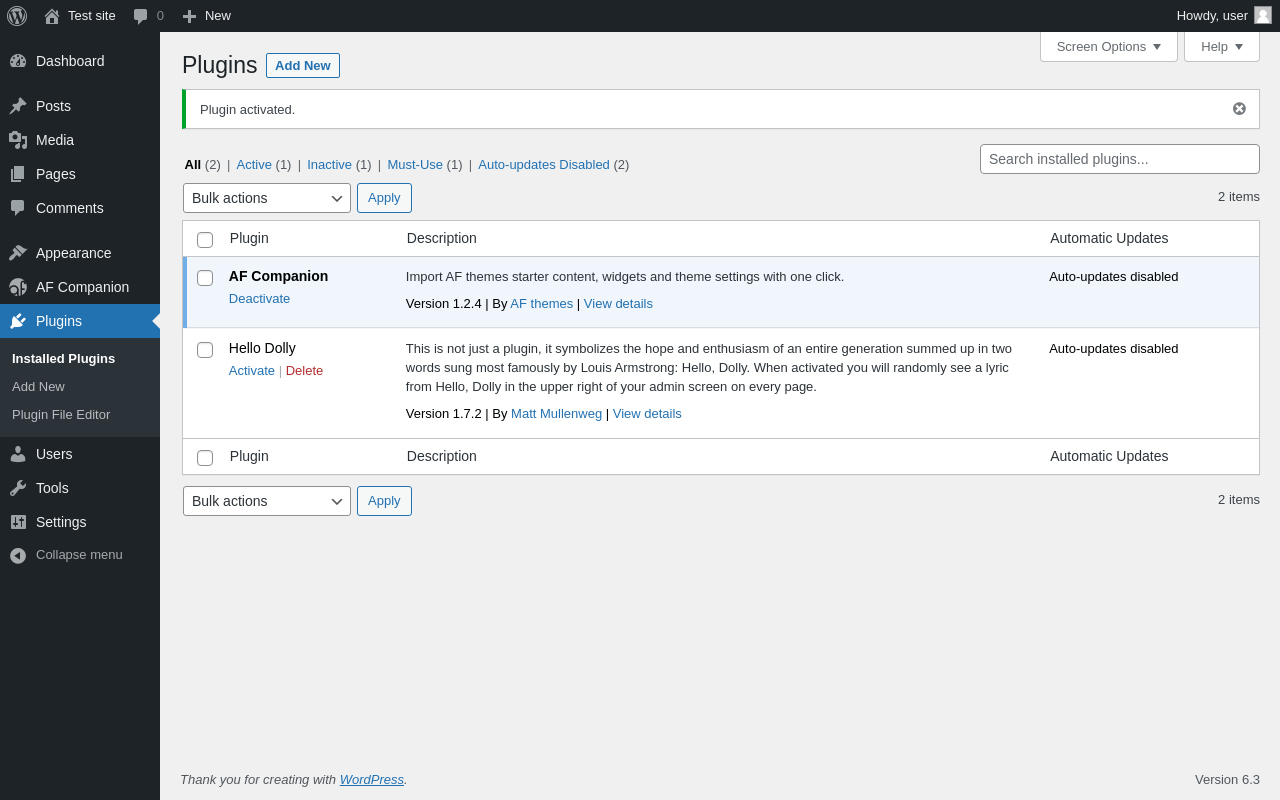Click the comments bubble icon in admin bar

140,16
